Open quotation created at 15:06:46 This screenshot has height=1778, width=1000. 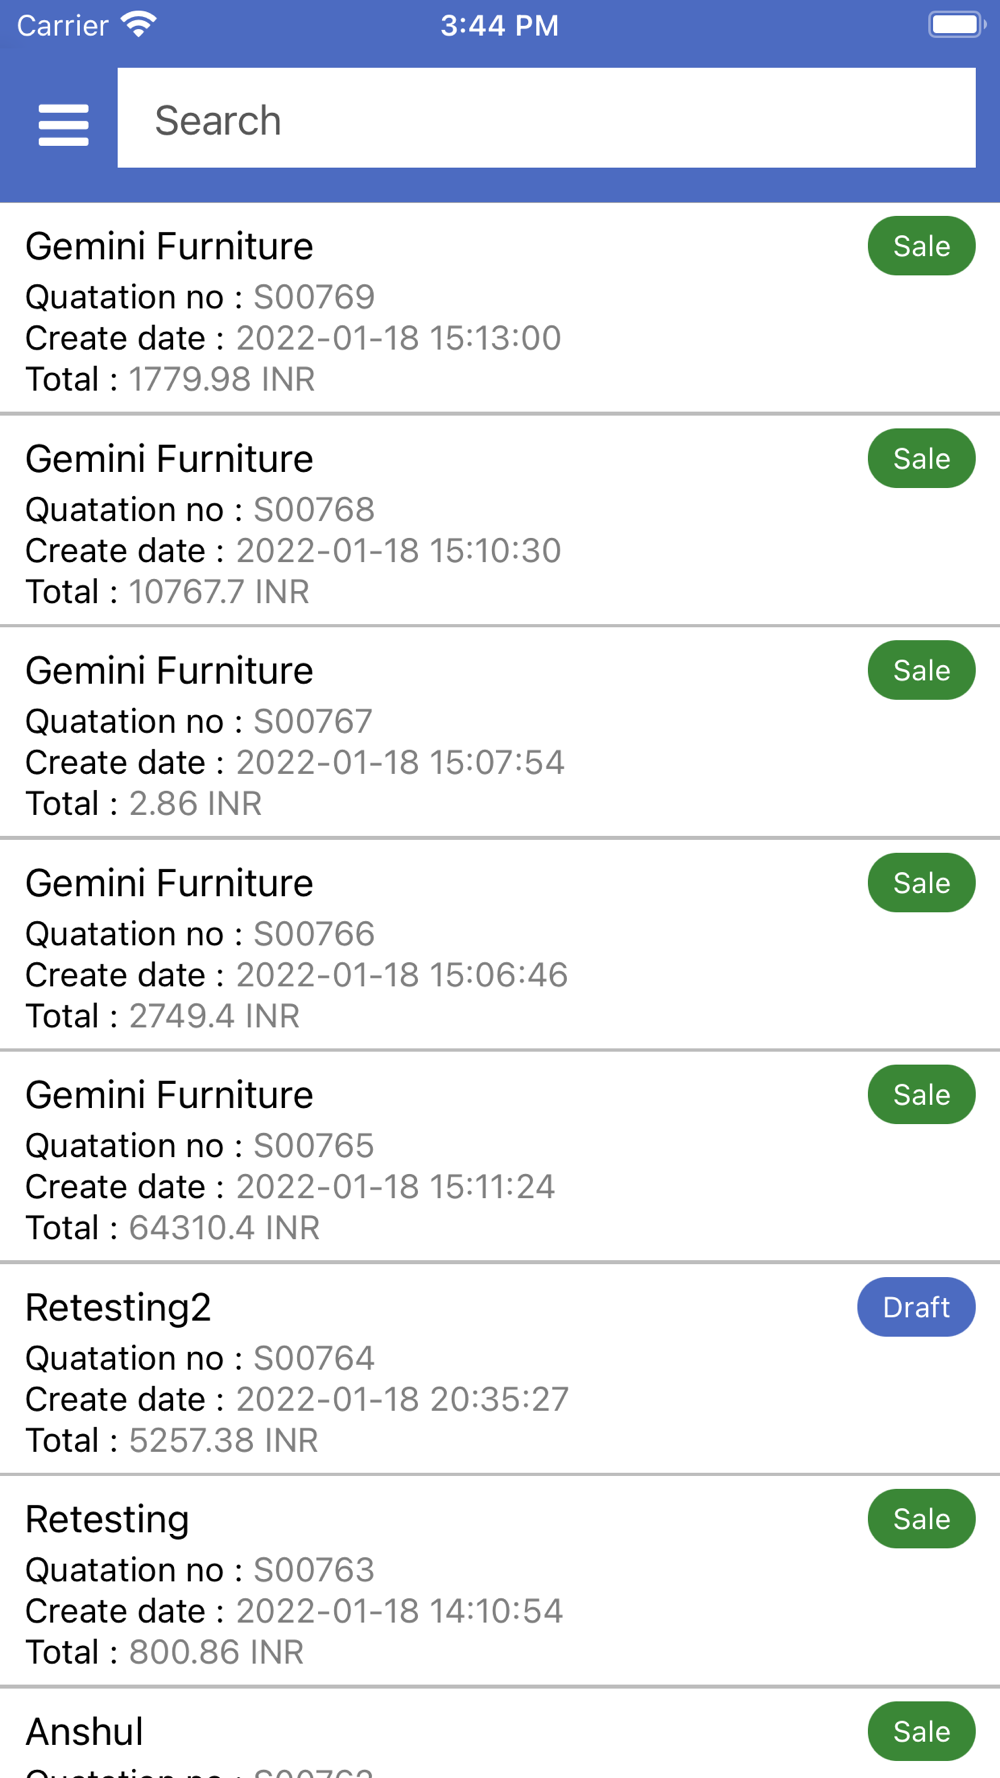pyautogui.click(x=400, y=947)
